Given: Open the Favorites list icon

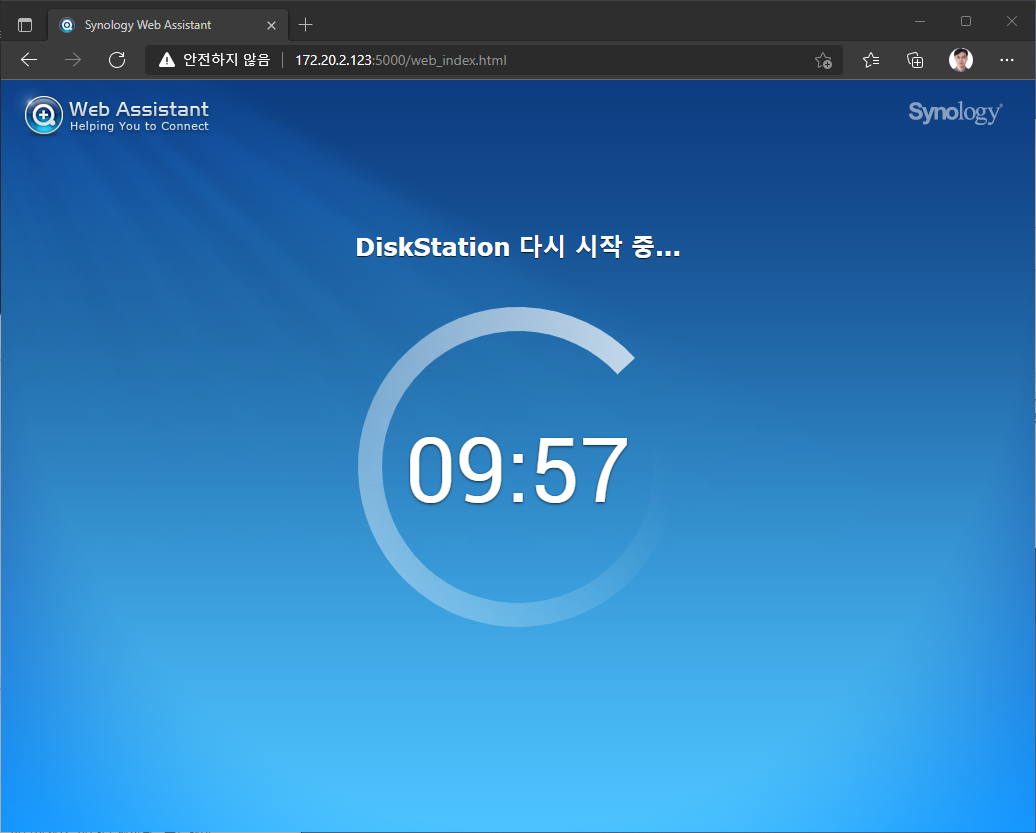Looking at the screenshot, I should click(x=871, y=60).
